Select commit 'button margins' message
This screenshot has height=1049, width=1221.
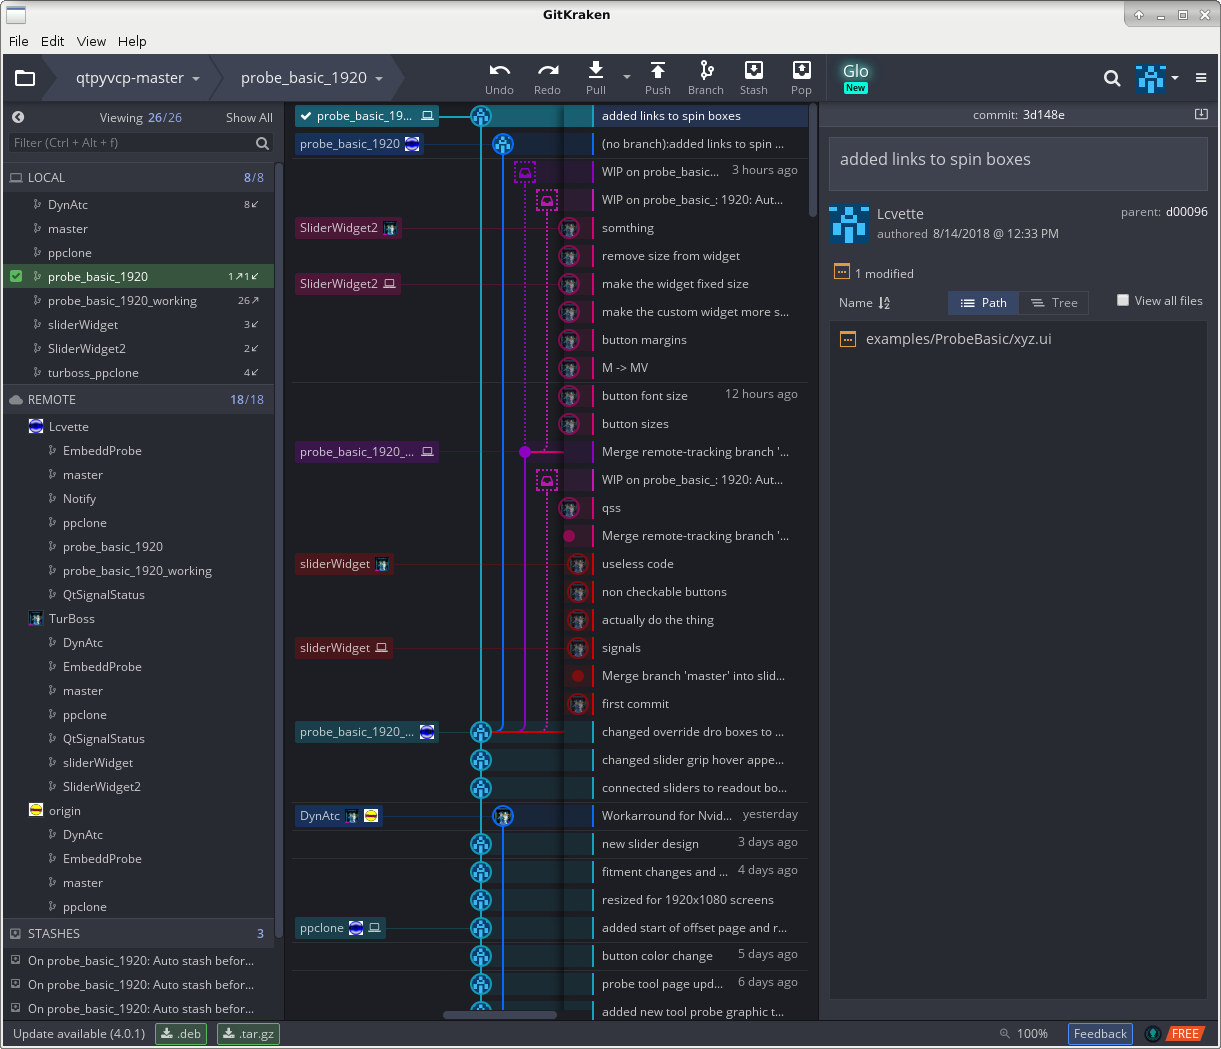[644, 340]
